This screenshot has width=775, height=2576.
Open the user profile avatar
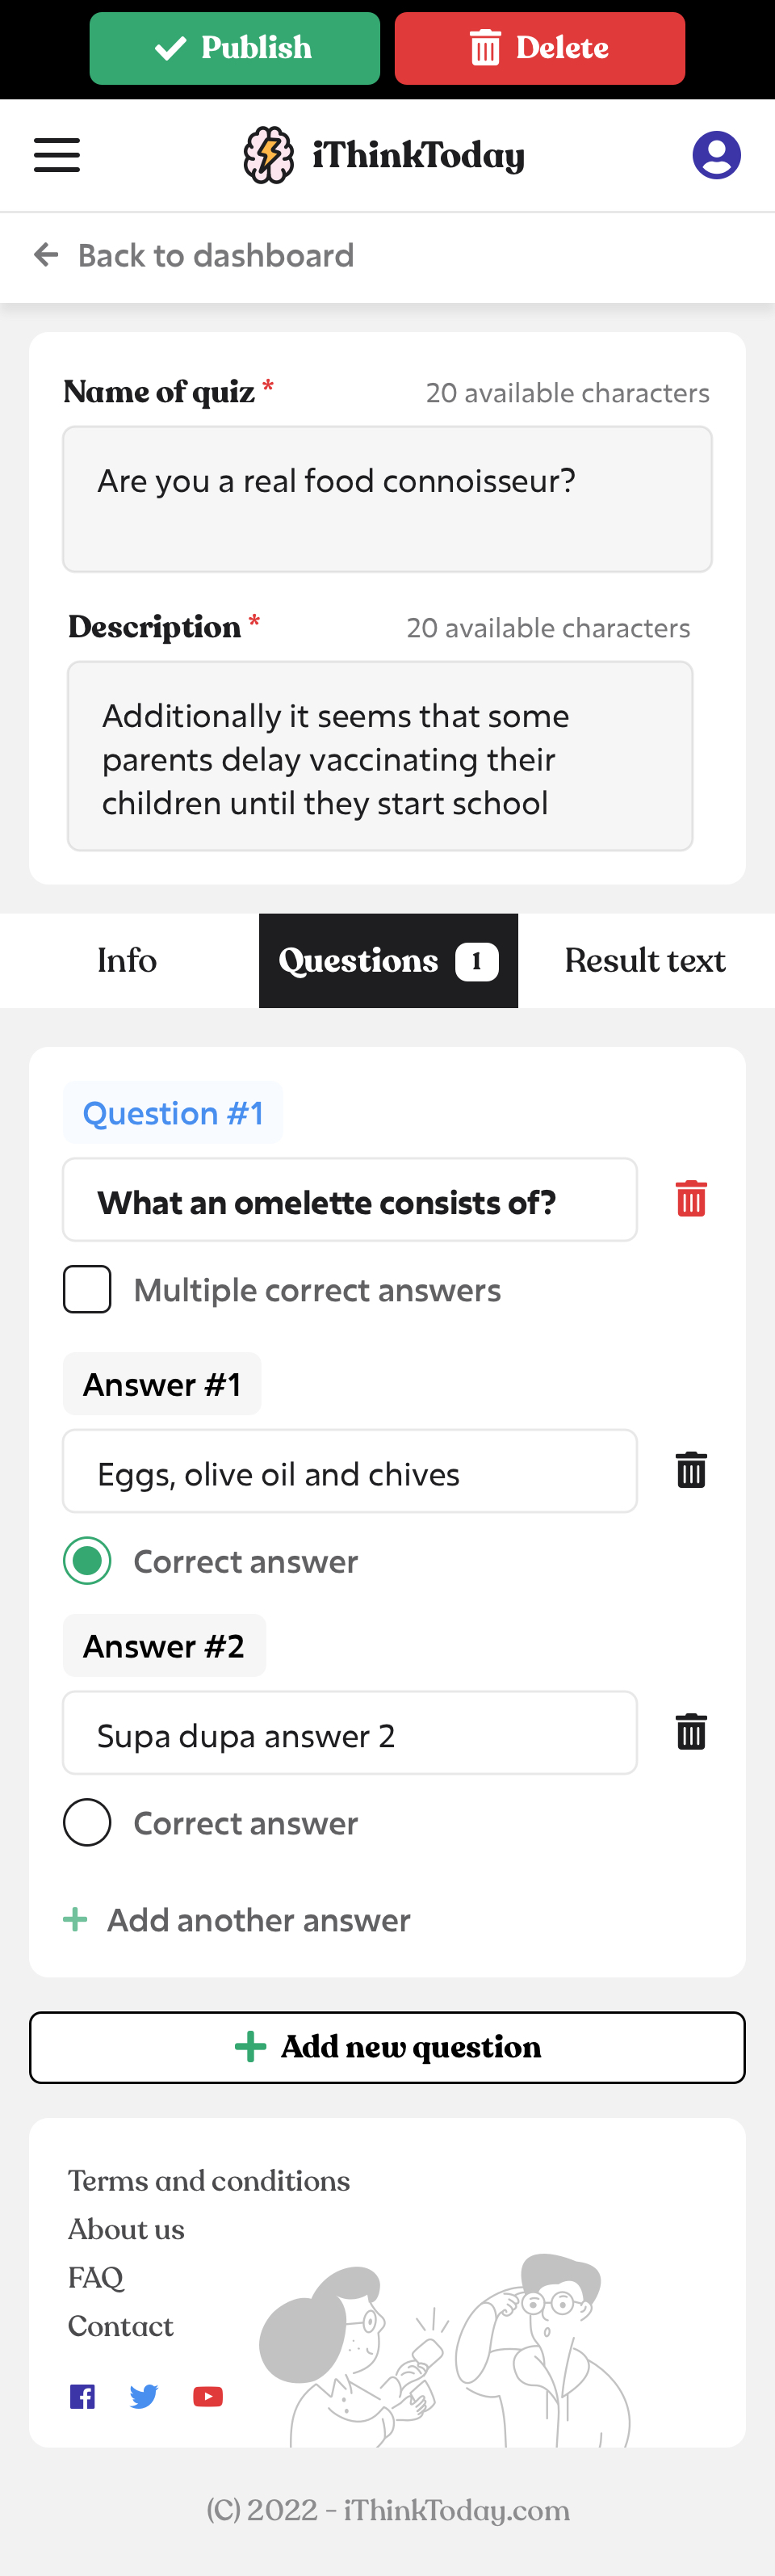pyautogui.click(x=716, y=154)
